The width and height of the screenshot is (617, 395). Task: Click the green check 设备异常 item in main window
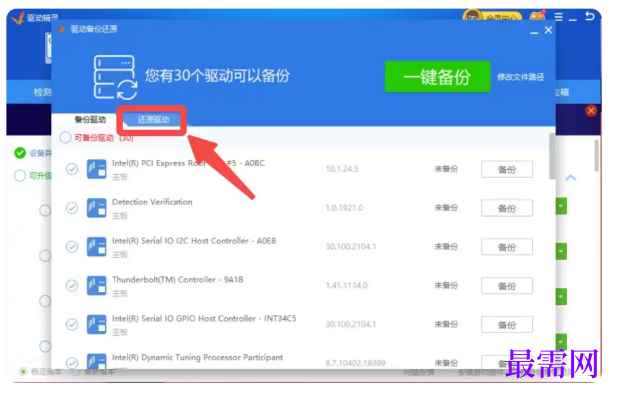pos(20,153)
